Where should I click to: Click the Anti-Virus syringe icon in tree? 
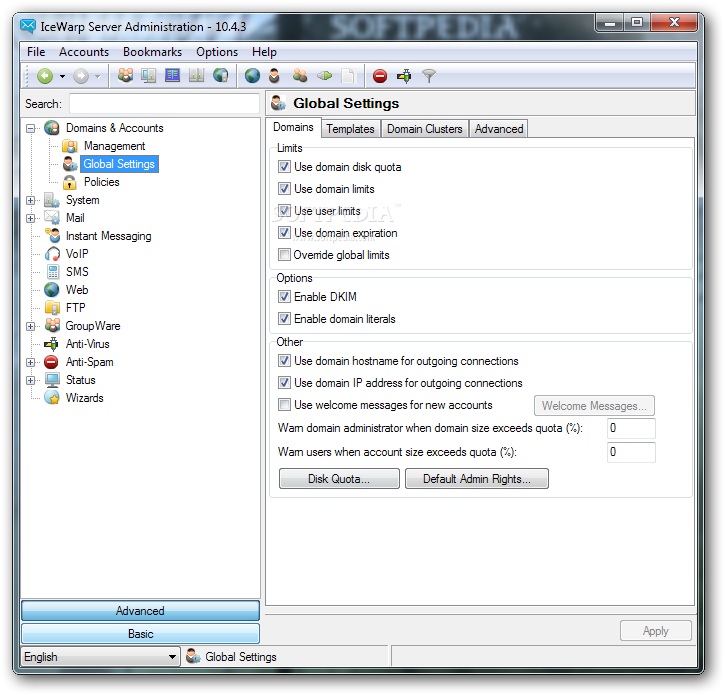52,344
